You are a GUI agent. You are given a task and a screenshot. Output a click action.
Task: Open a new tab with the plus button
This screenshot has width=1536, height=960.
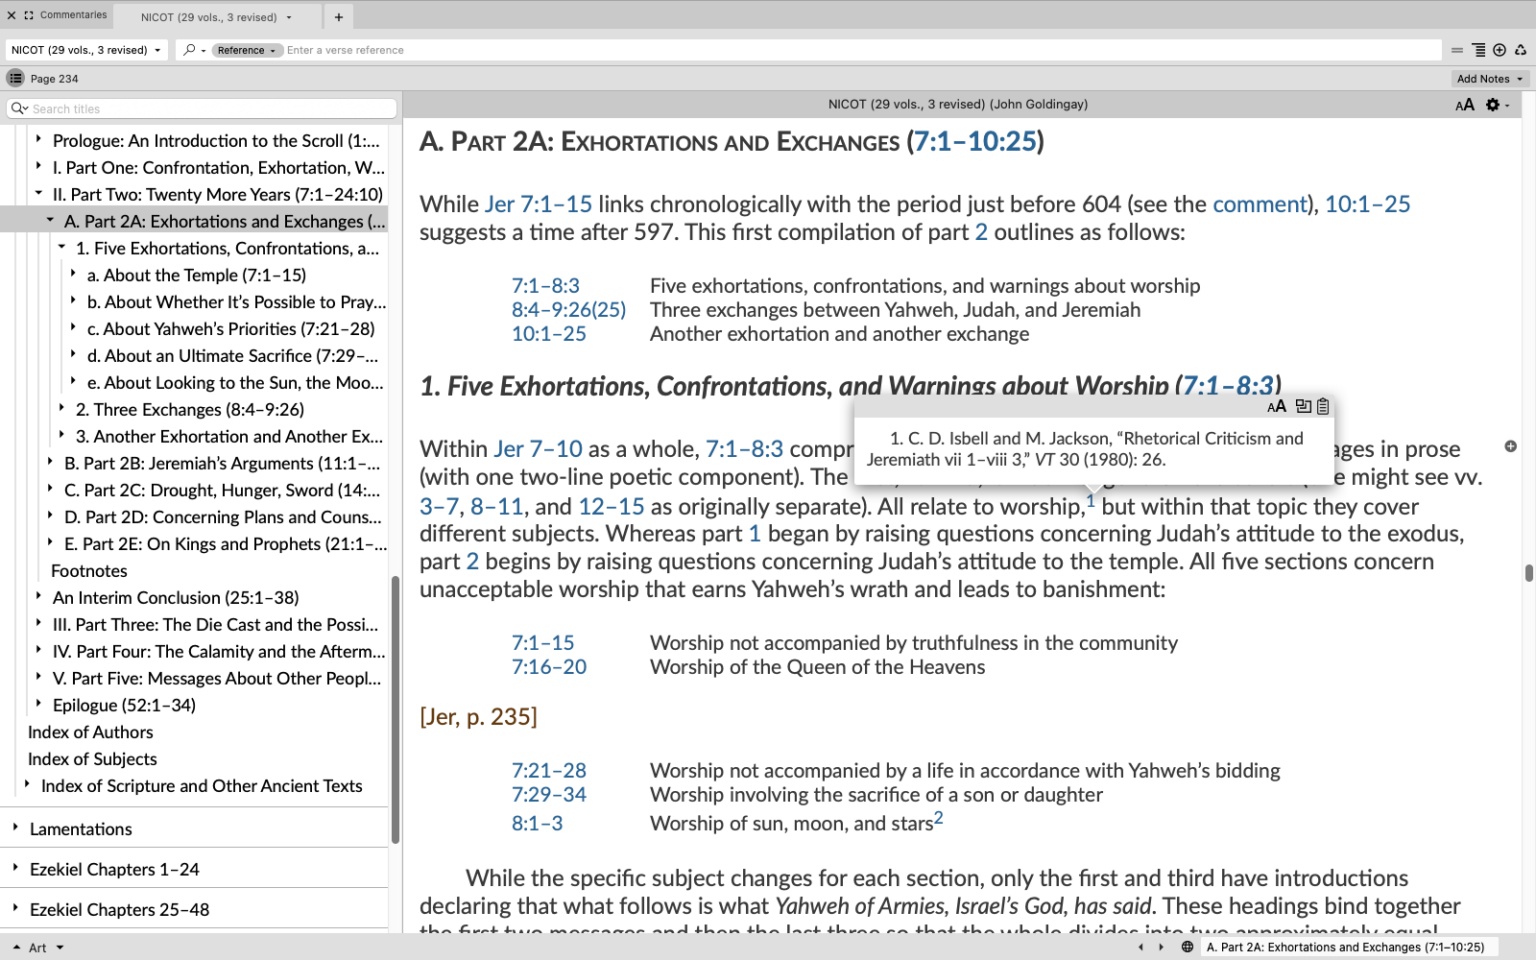click(x=338, y=17)
